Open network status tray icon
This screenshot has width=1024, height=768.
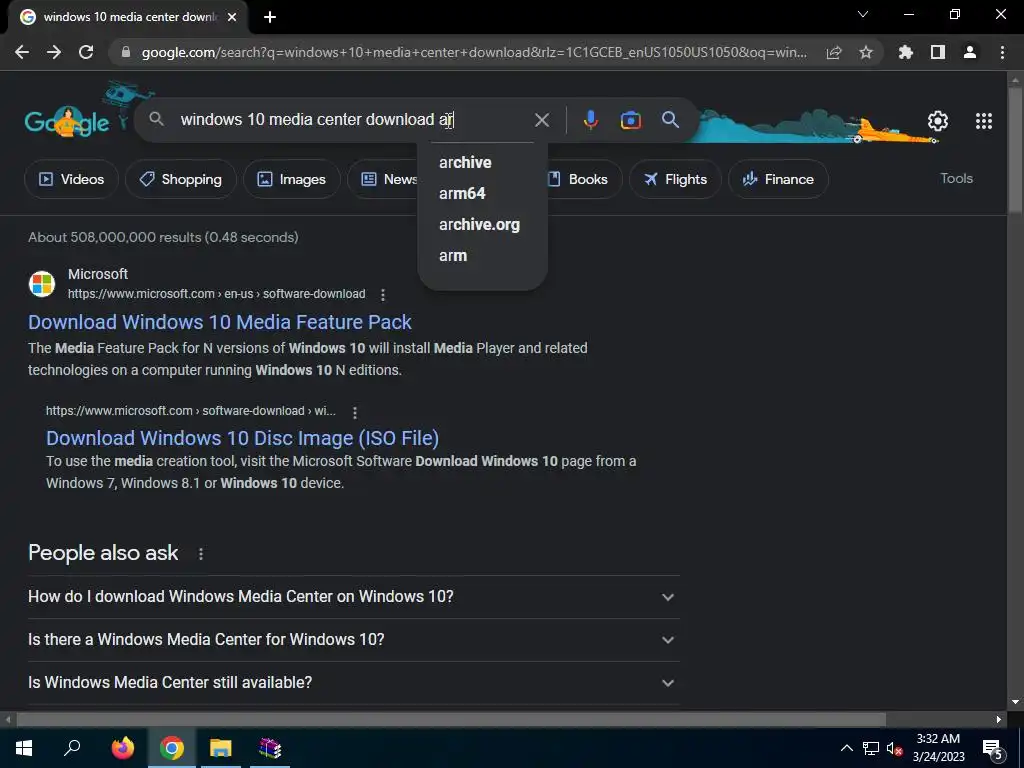(x=871, y=748)
